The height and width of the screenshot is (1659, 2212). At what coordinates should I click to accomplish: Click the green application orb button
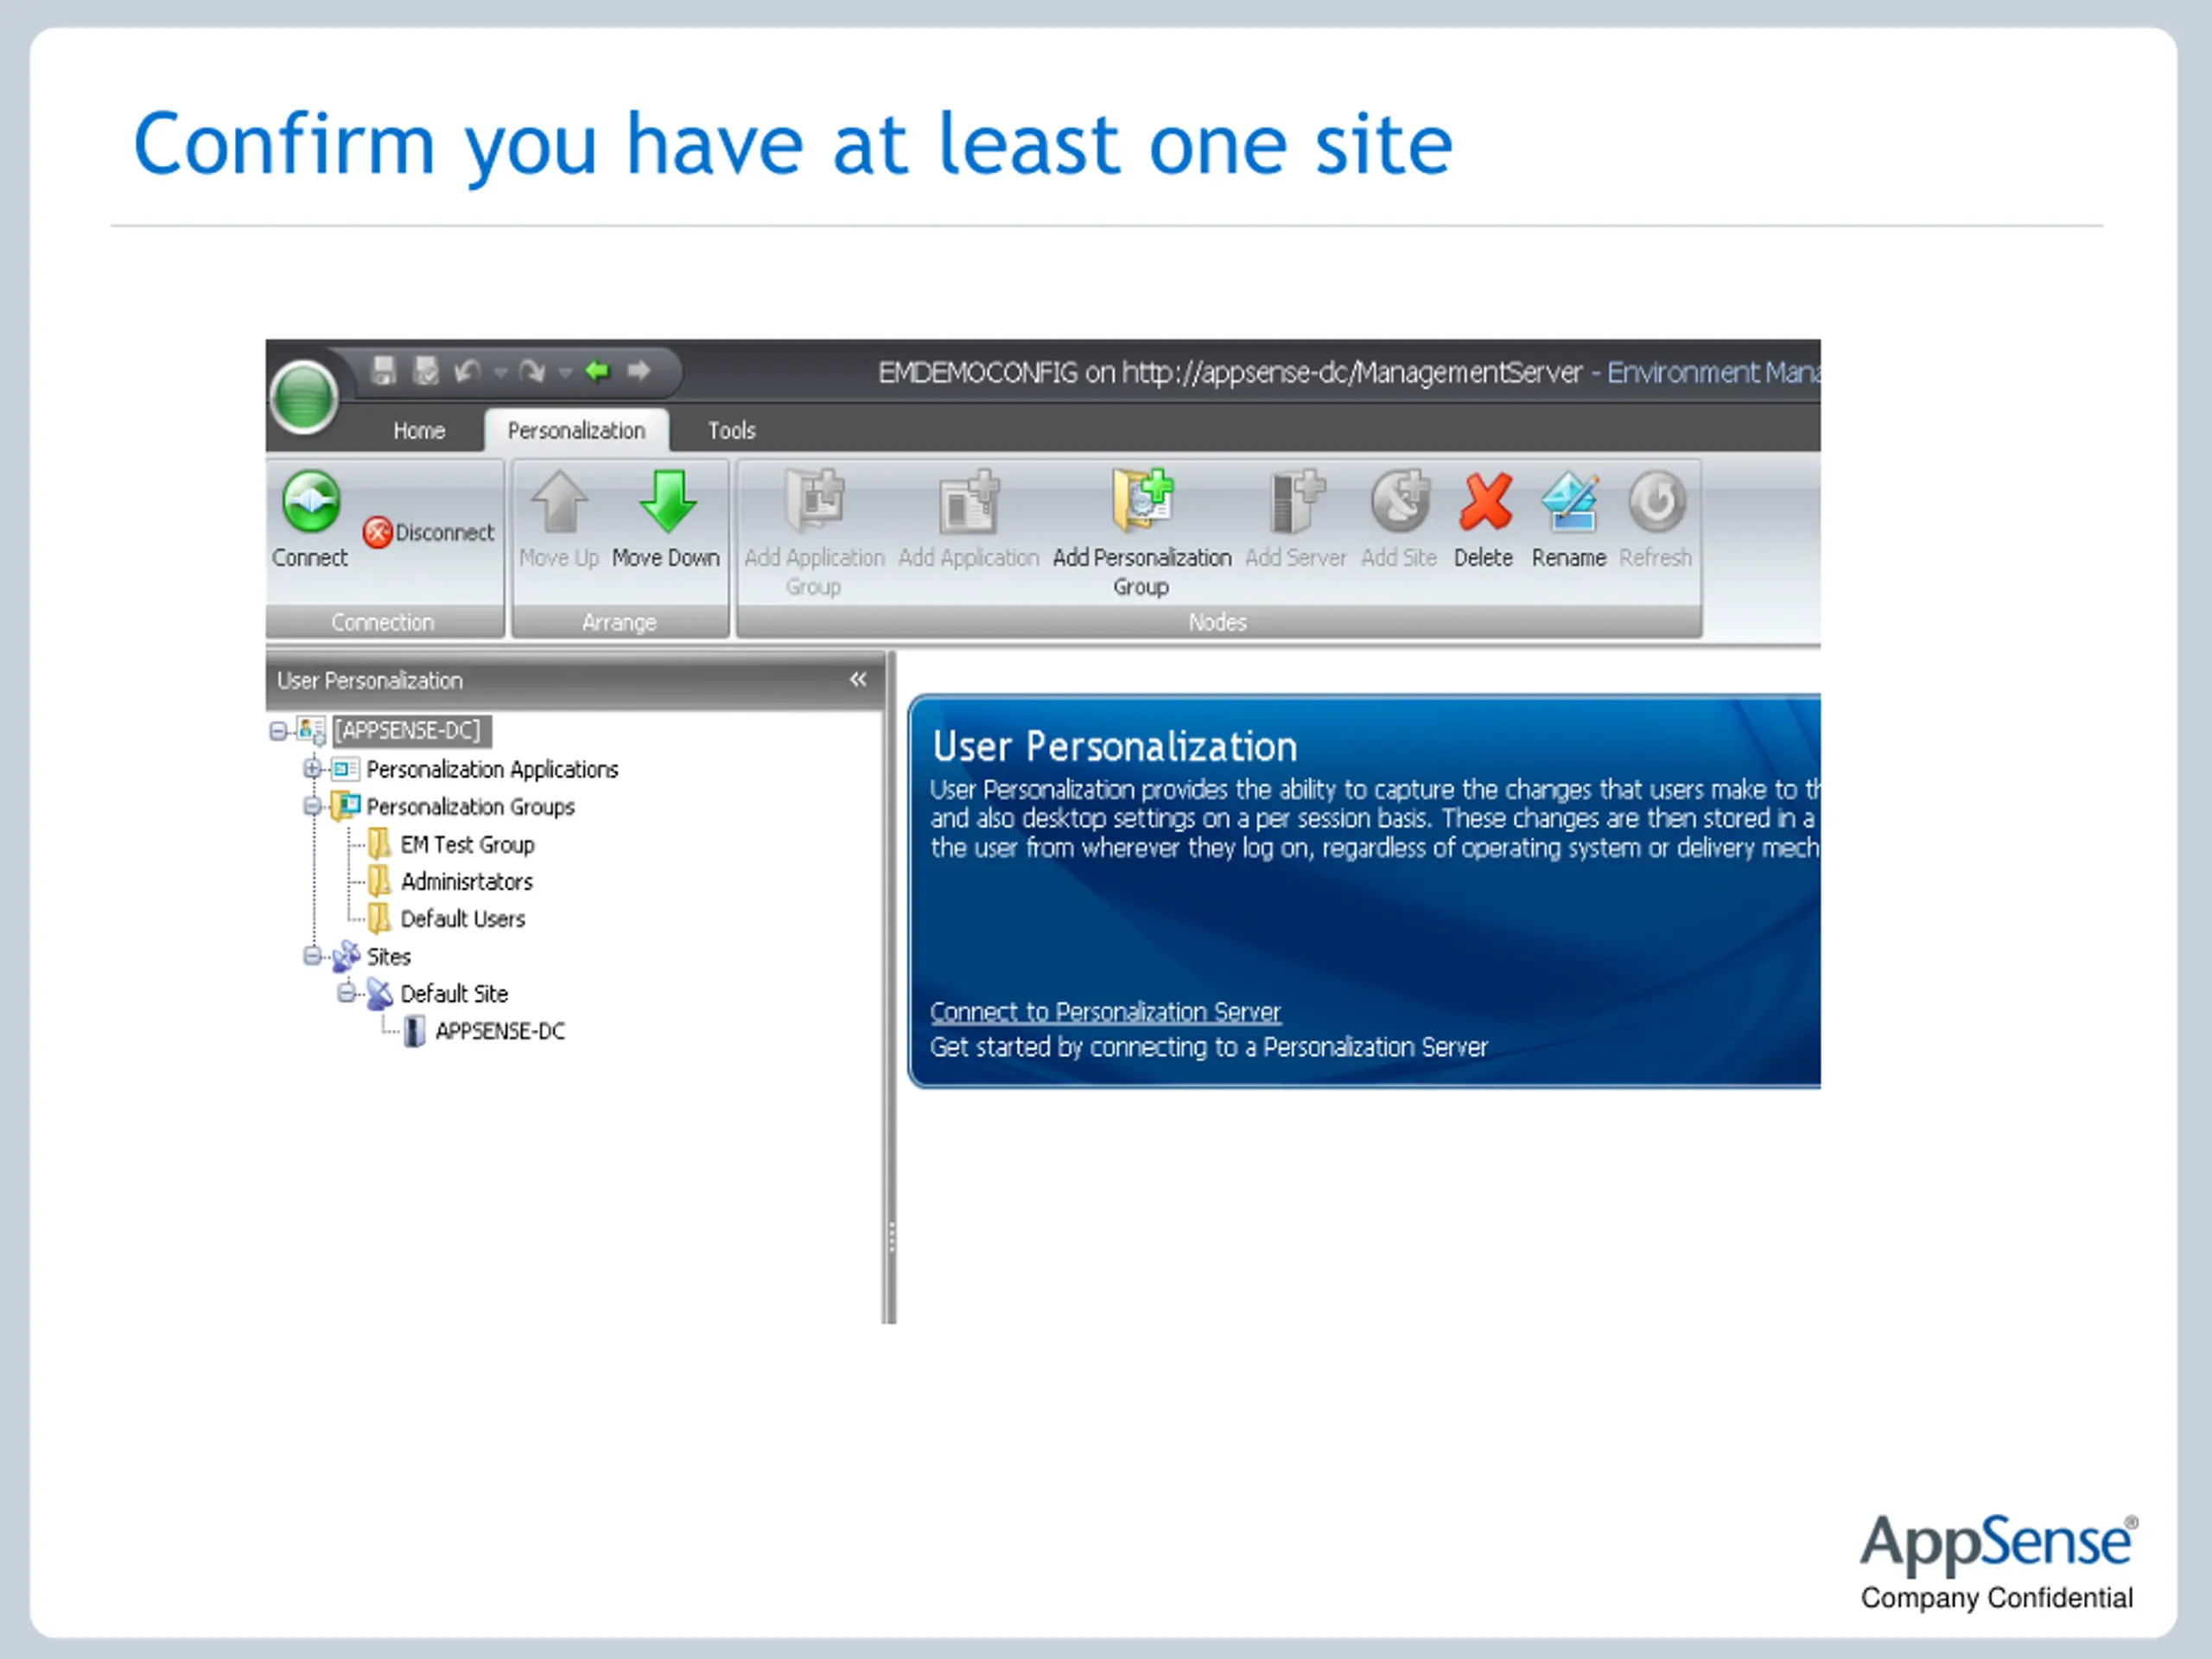click(304, 397)
